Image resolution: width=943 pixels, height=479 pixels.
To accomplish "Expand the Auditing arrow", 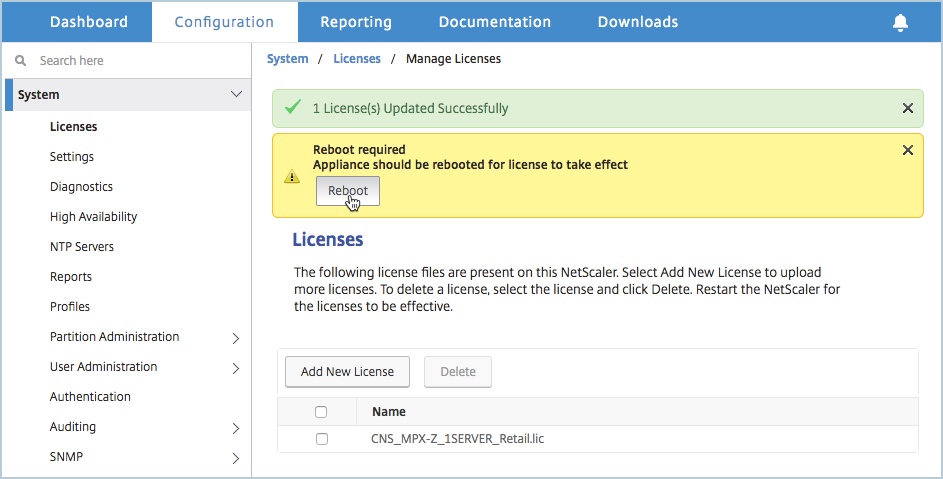I will [236, 428].
